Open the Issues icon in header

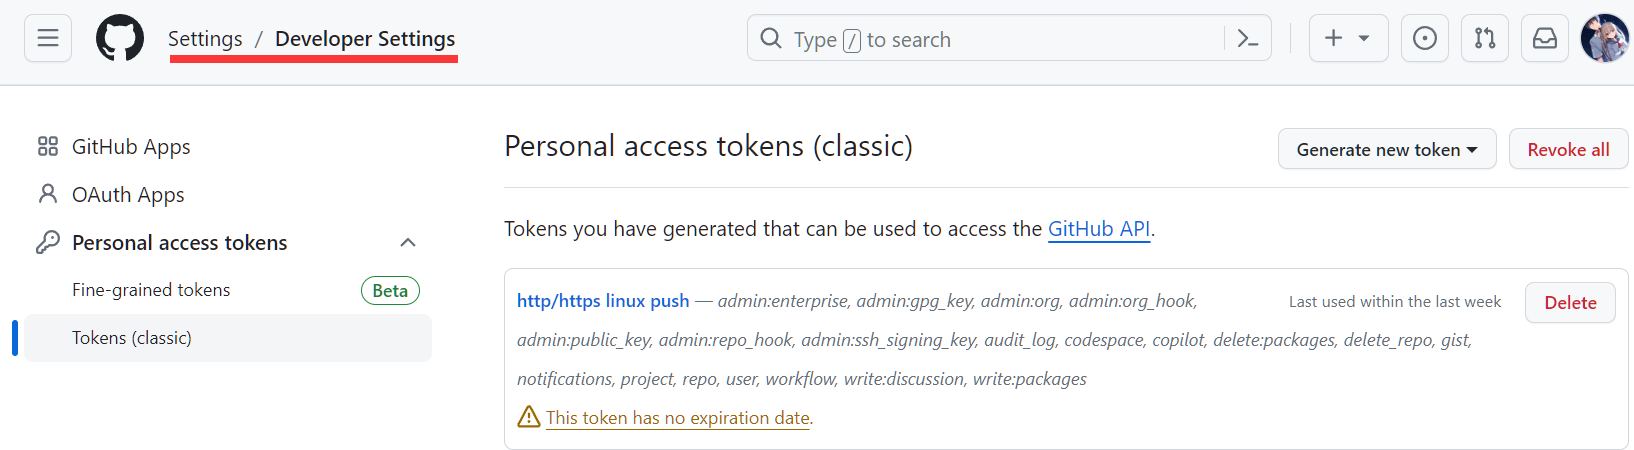click(x=1425, y=39)
